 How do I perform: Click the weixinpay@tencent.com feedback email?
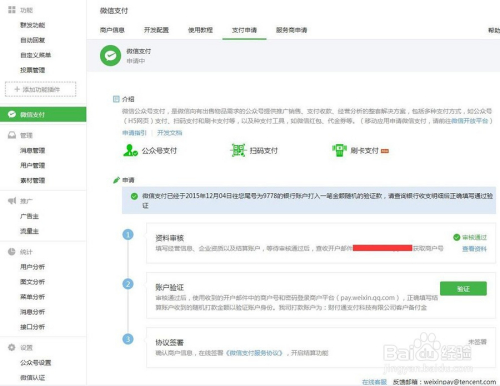pos(460,382)
